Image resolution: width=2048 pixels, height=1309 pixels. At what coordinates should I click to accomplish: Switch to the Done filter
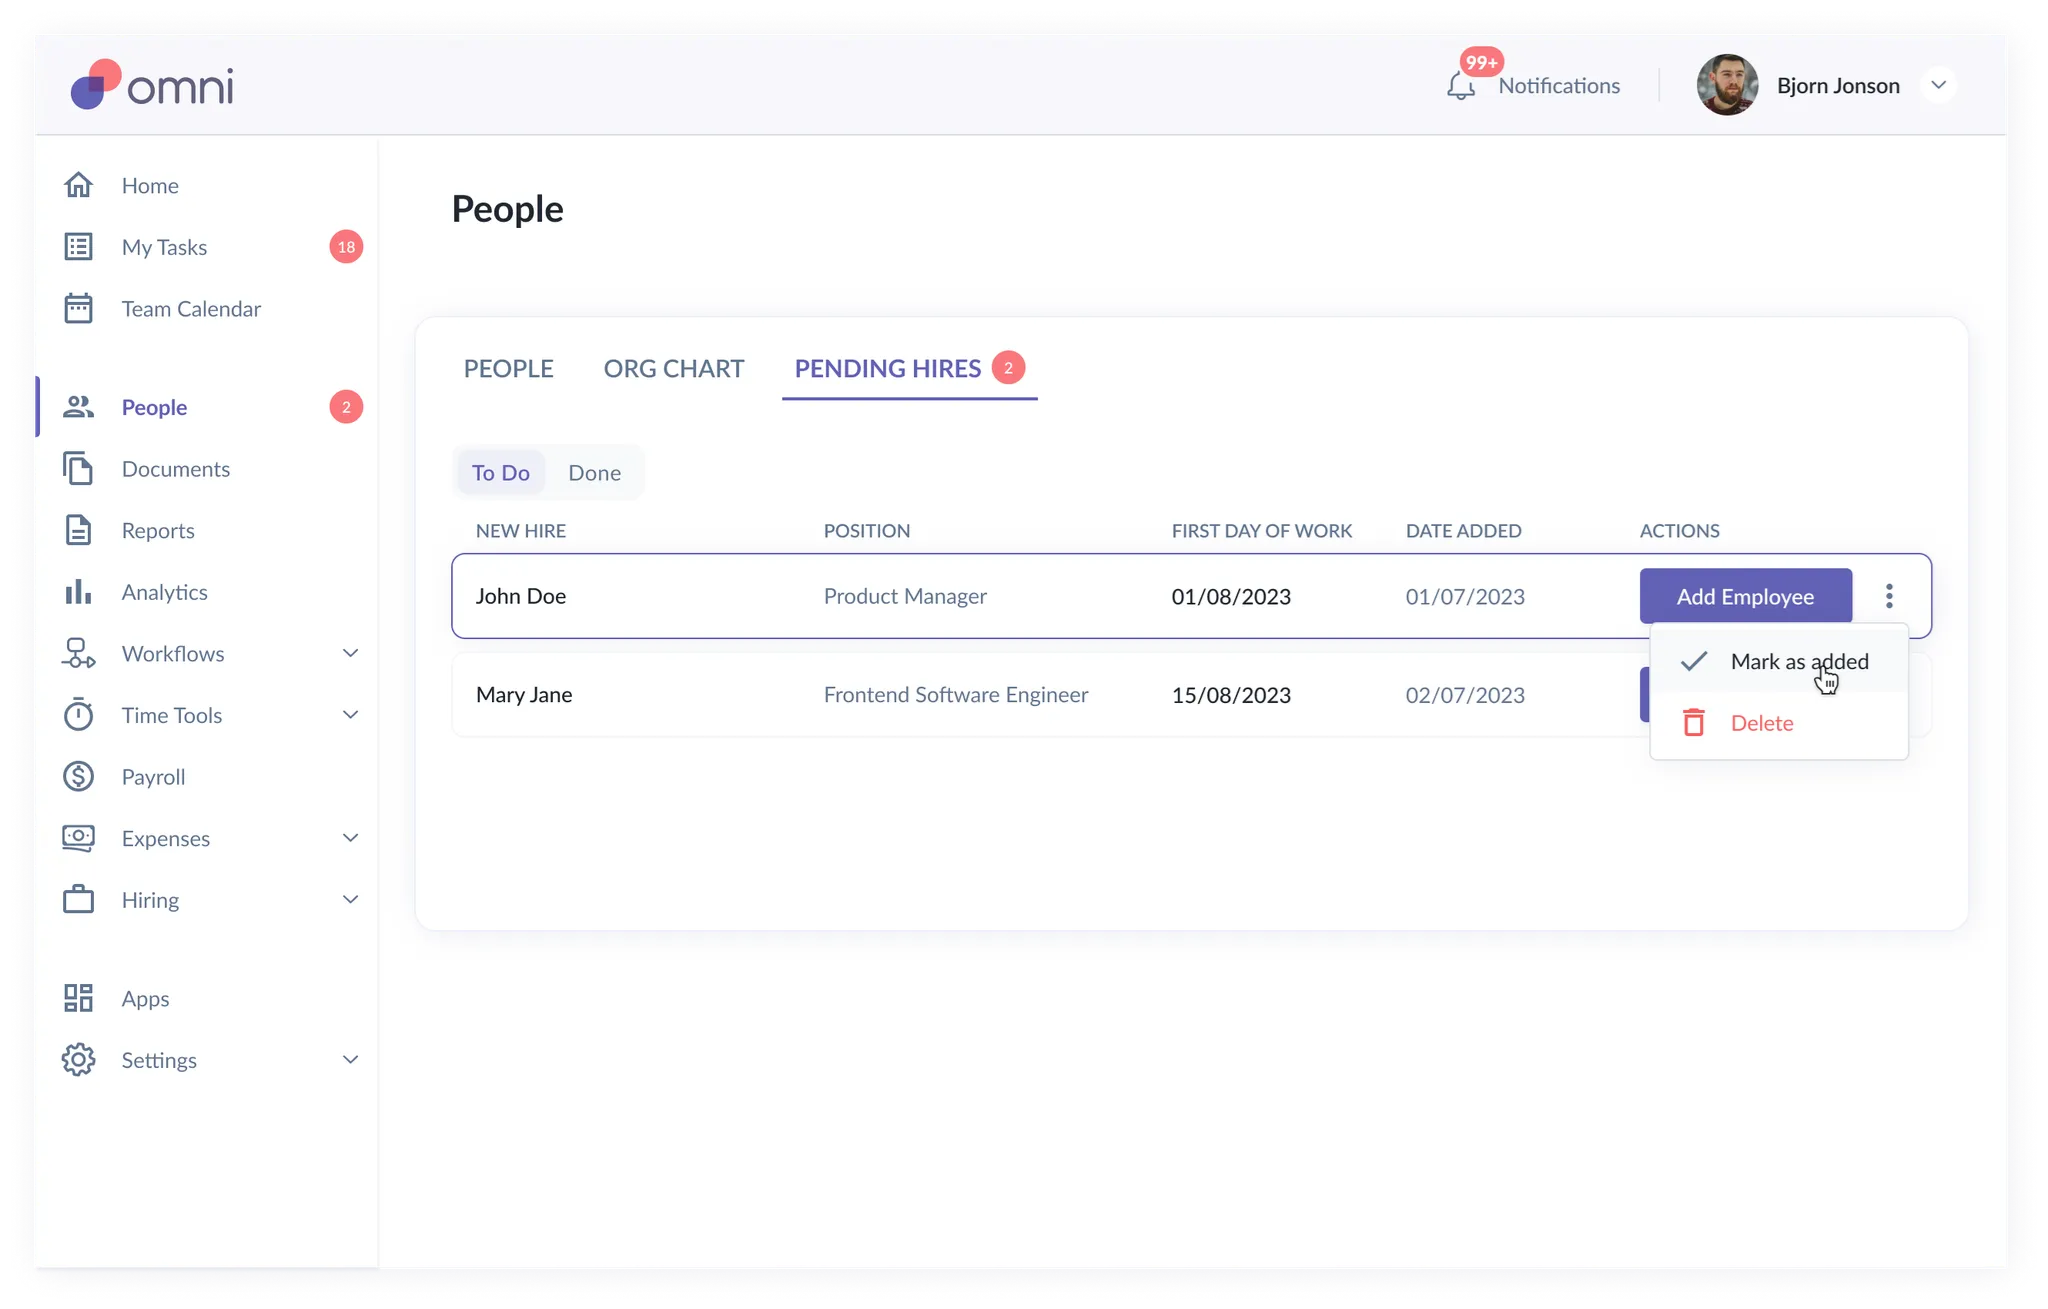594,473
